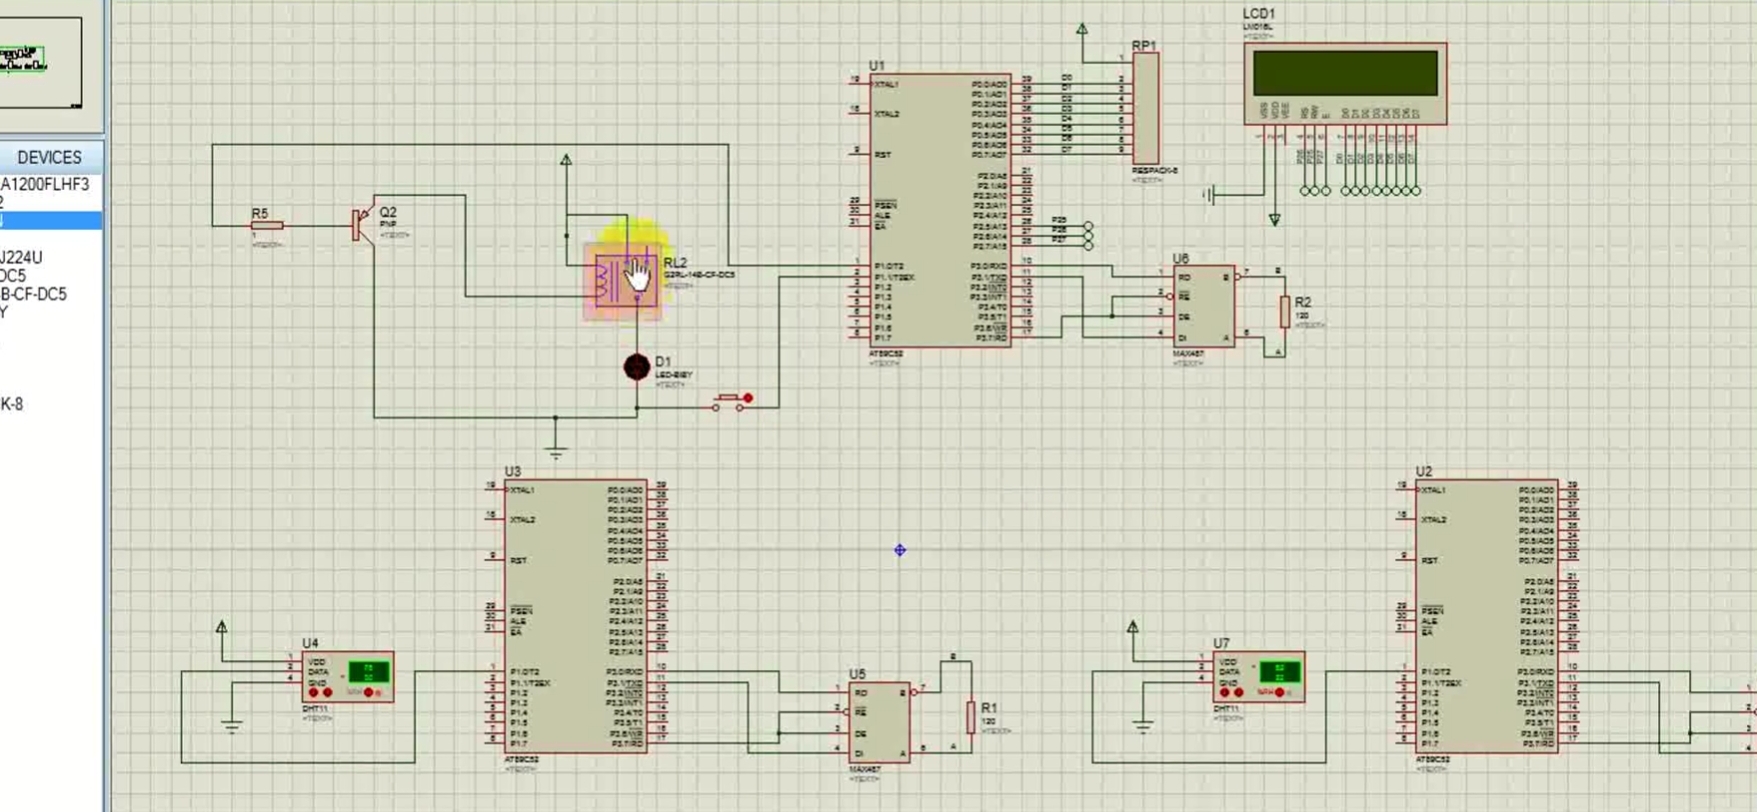Viewport: 1757px width, 812px height.
Task: Select the A1200FLHF3 device in the list
Action: [x=46, y=184]
